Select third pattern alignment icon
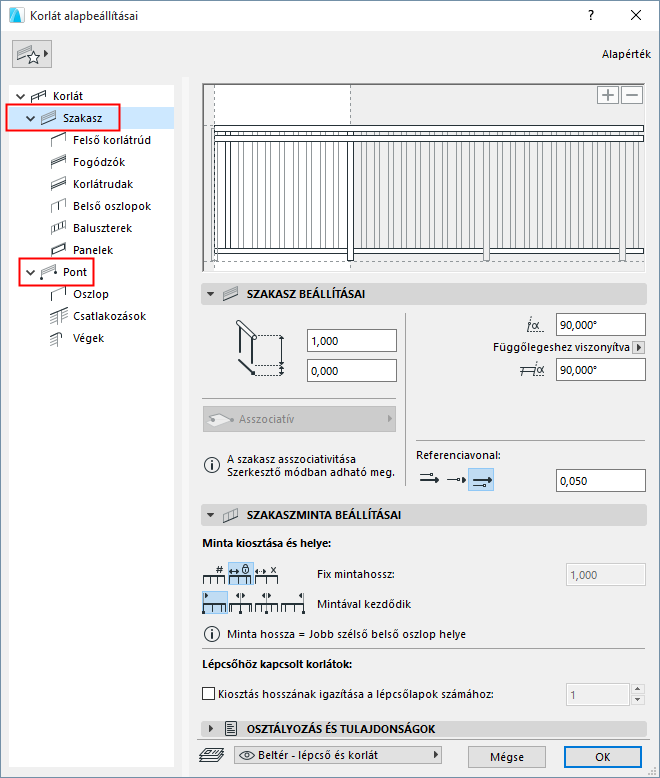The height and width of the screenshot is (778, 660). [x=266, y=602]
